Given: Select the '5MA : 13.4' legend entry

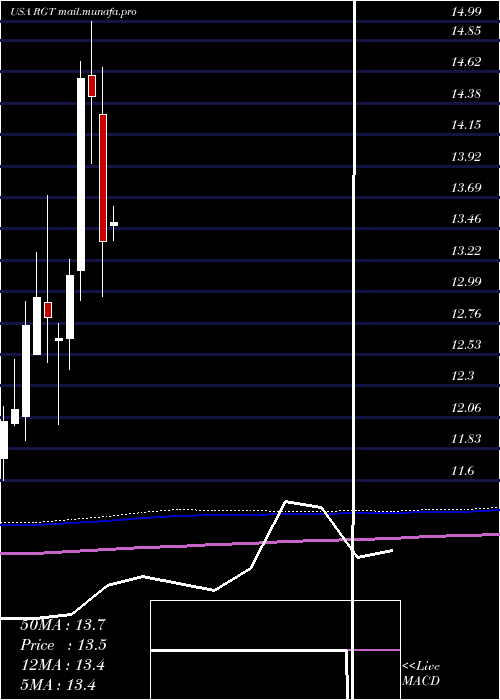Looking at the screenshot, I should click(58, 684).
